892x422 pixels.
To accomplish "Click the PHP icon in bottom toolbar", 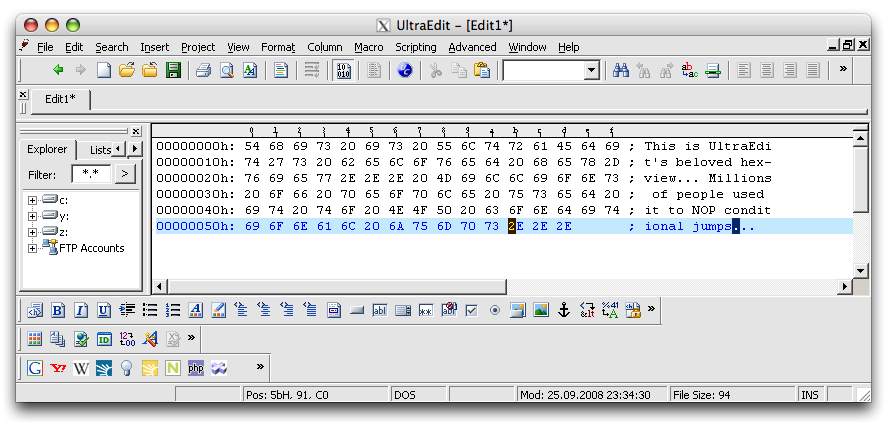I will point(196,368).
